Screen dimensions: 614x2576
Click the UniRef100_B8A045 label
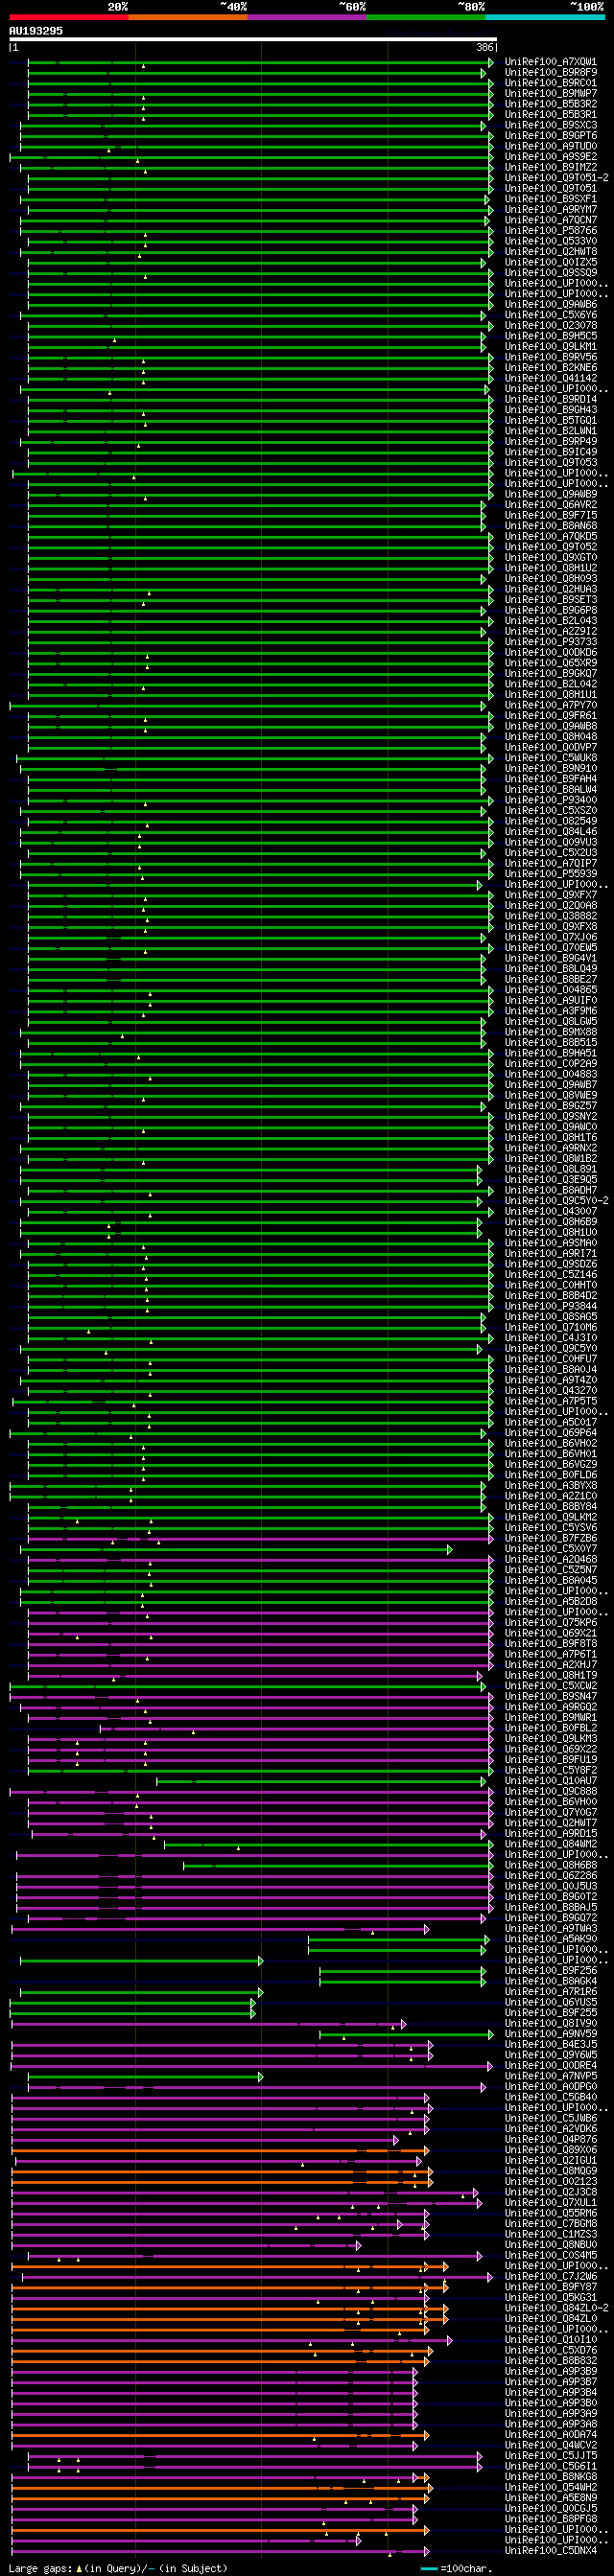tap(551, 1580)
